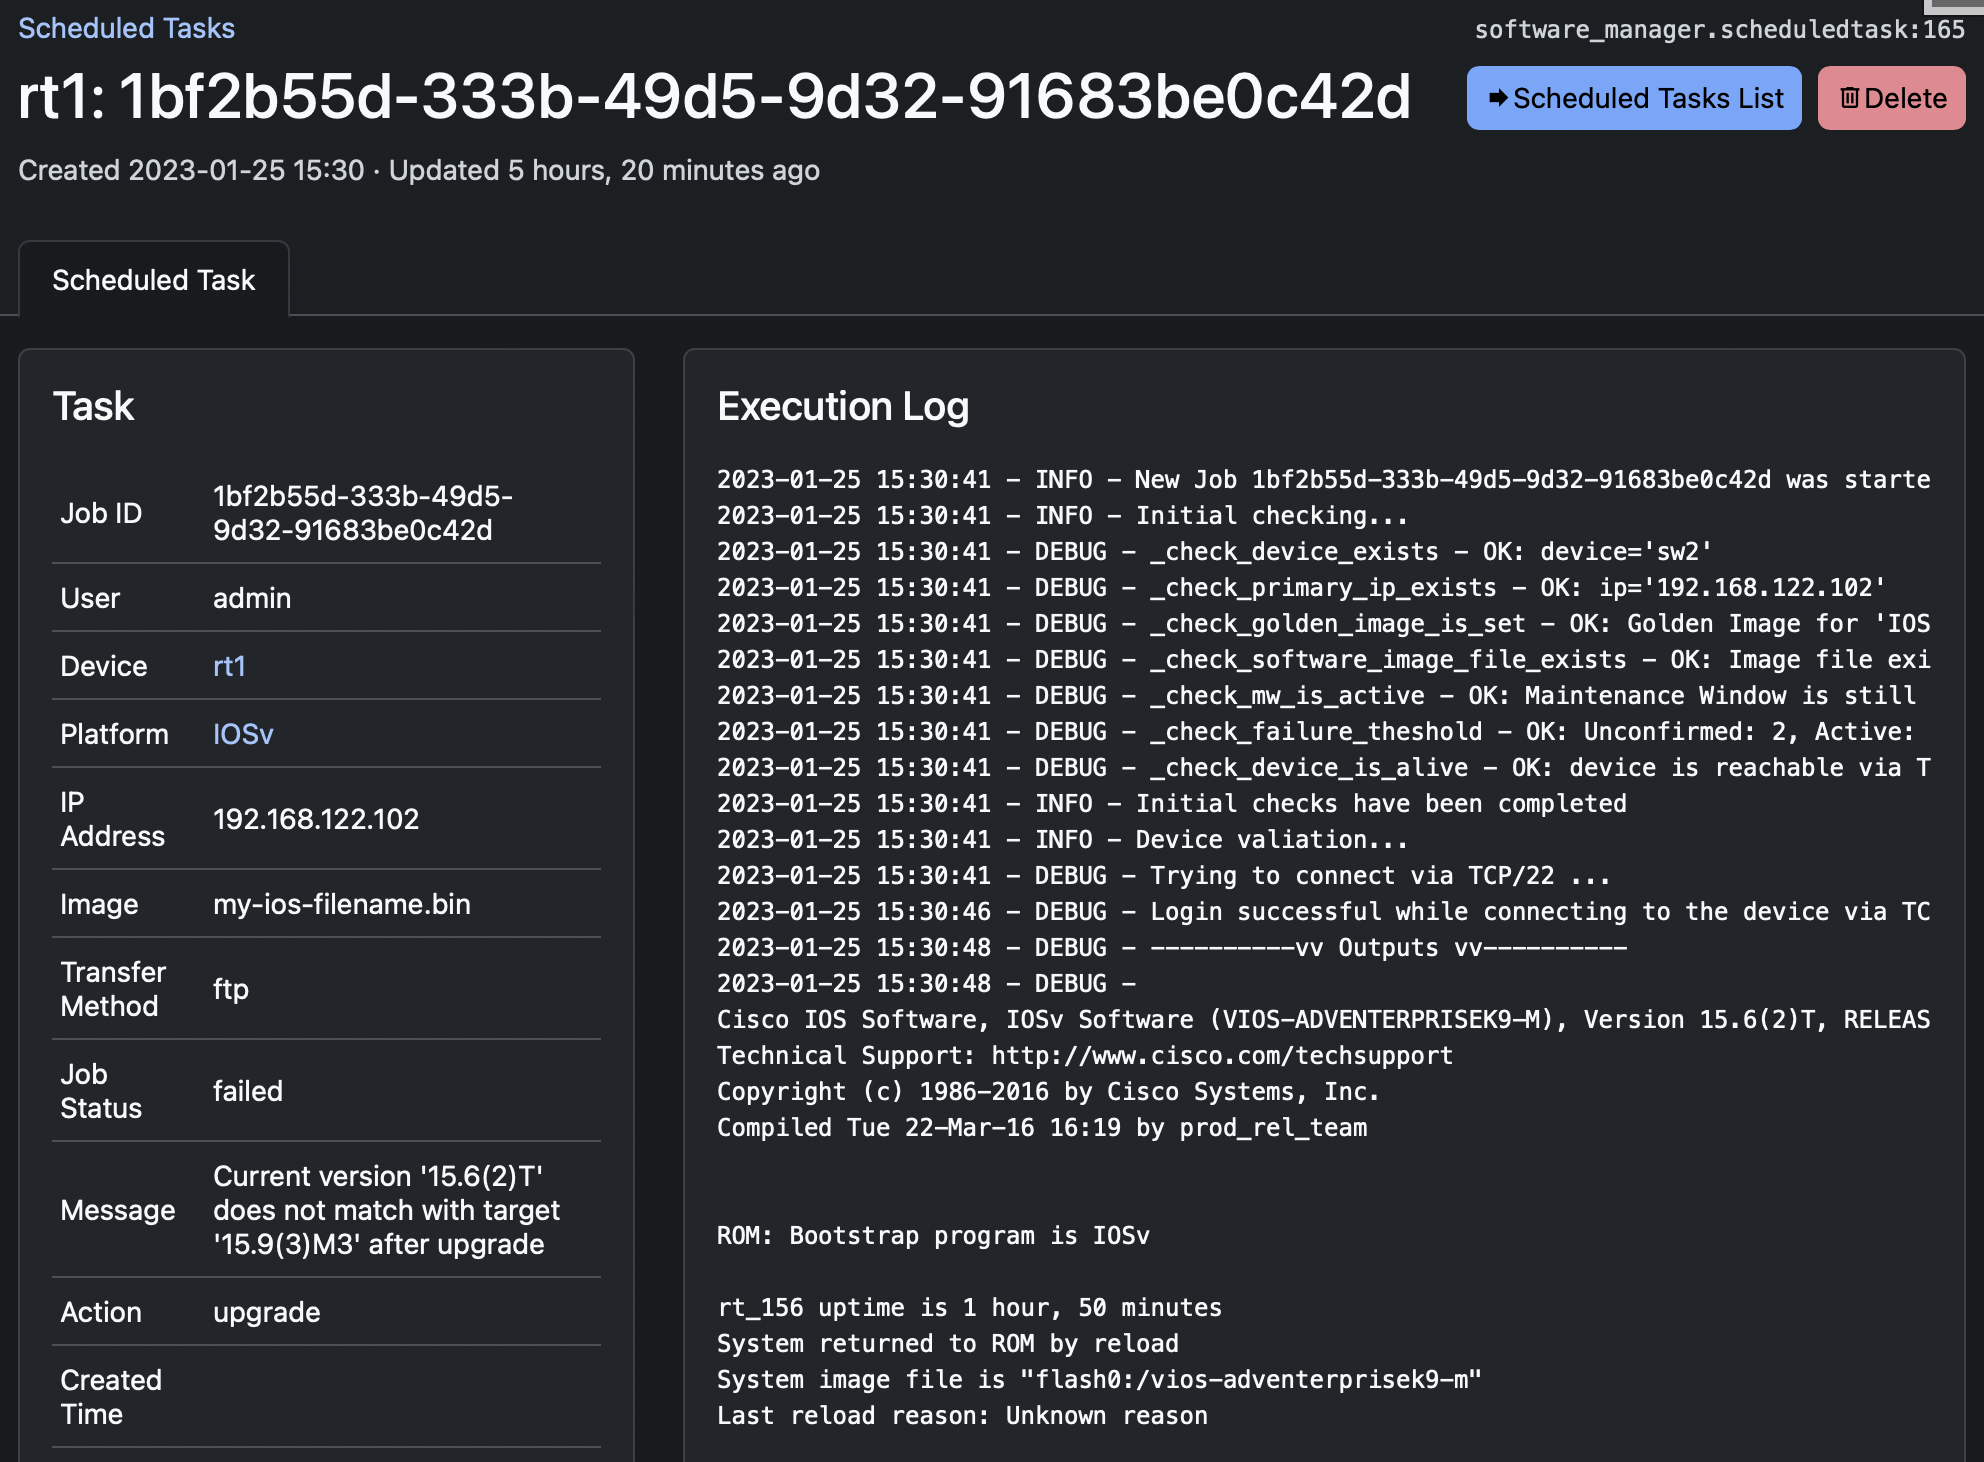
Task: Open the IOSv platform link
Action: 243,734
